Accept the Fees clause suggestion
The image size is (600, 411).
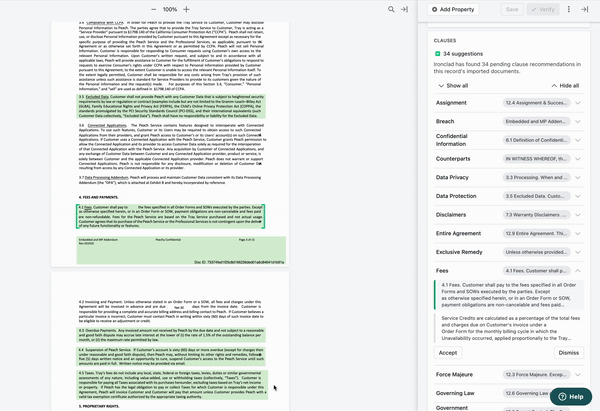pos(448,353)
